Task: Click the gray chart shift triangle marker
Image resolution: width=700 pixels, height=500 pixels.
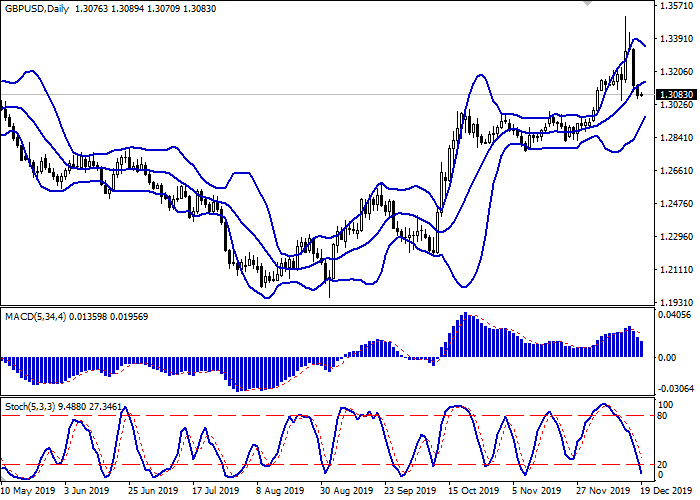Action: [x=587, y=5]
